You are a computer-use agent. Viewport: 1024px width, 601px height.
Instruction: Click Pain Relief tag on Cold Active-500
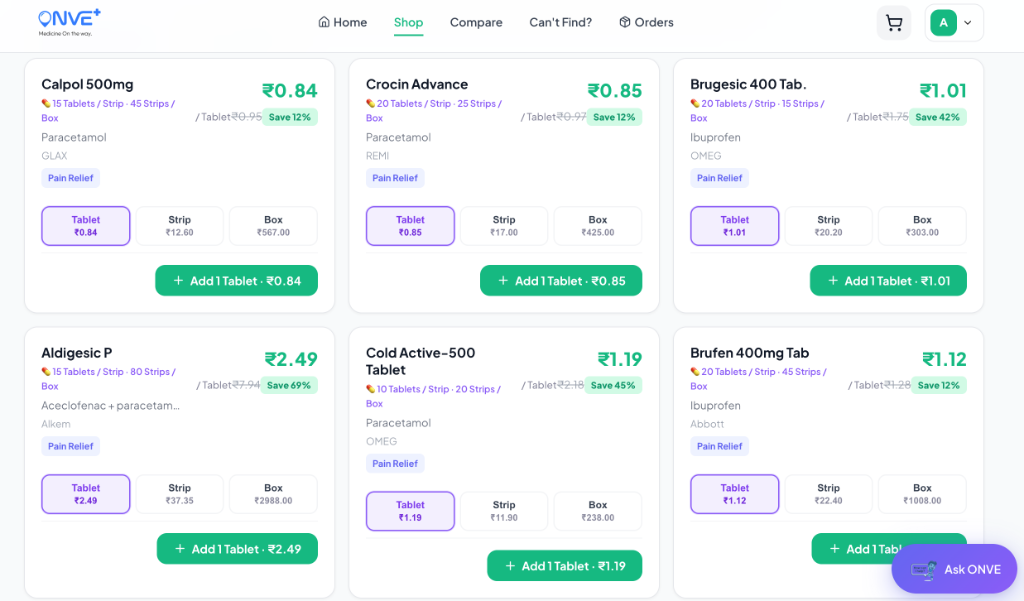pos(395,463)
